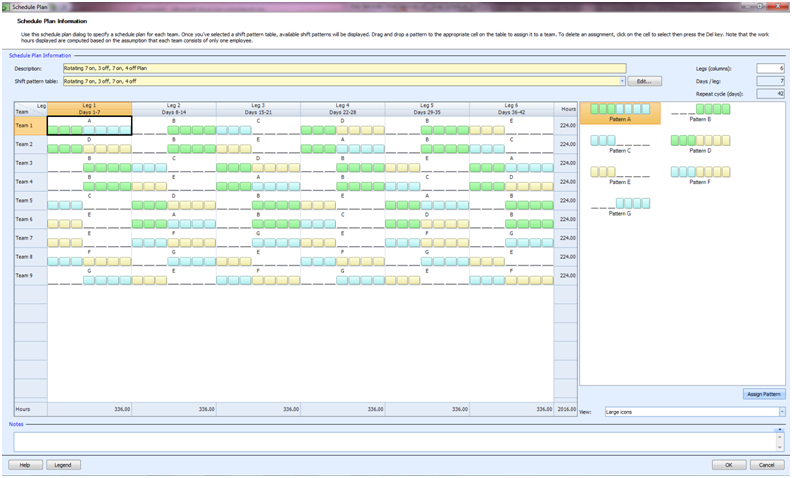Select the Team 9 row header
The width and height of the screenshot is (792, 478).
(31, 275)
